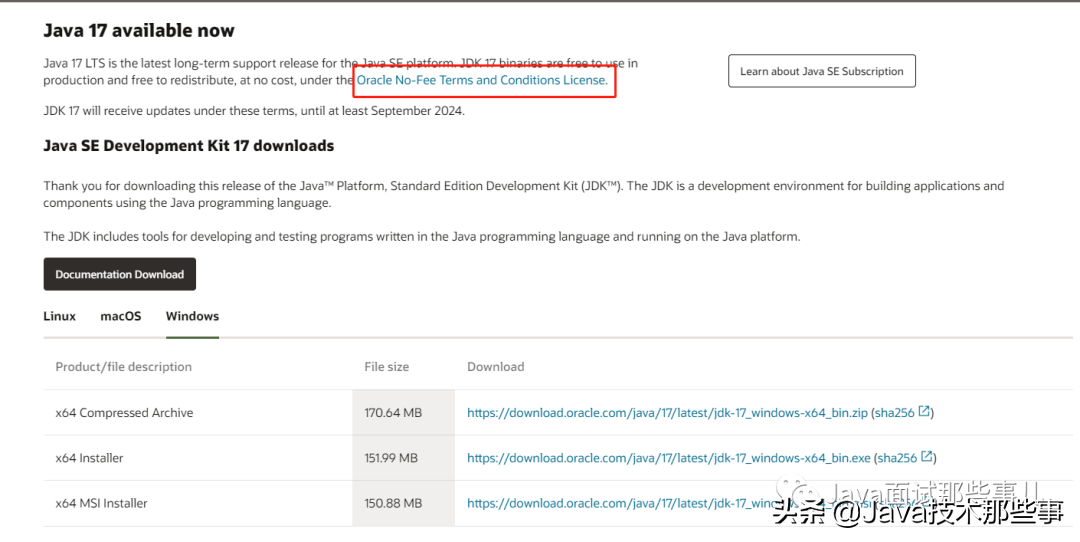Image resolution: width=1080 pixels, height=542 pixels.
Task: Download the jdk-17_windows-x64_bin.exe link
Action: pyautogui.click(x=669, y=458)
